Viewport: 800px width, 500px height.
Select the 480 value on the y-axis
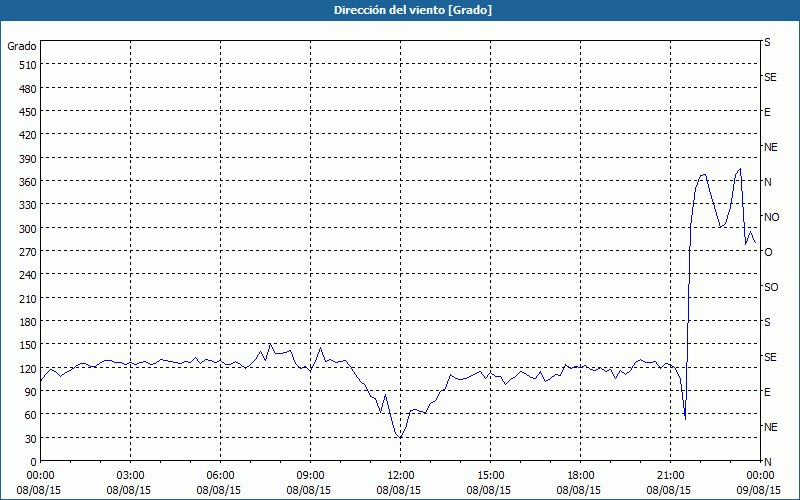tap(28, 89)
